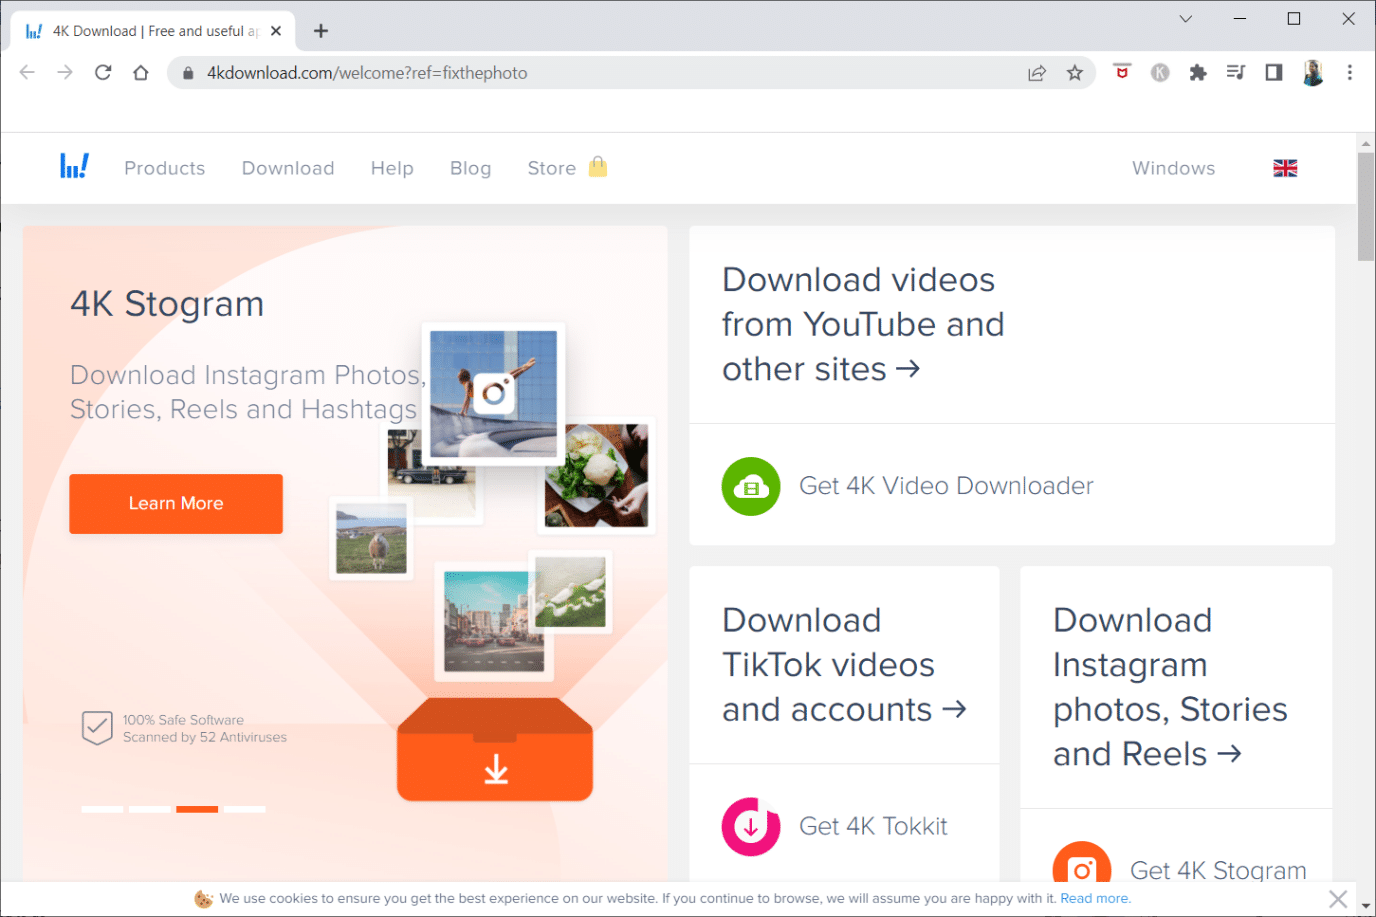Screen dimensions: 1376x917
Task: Bookmark this page with star icon
Action: coord(1075,73)
